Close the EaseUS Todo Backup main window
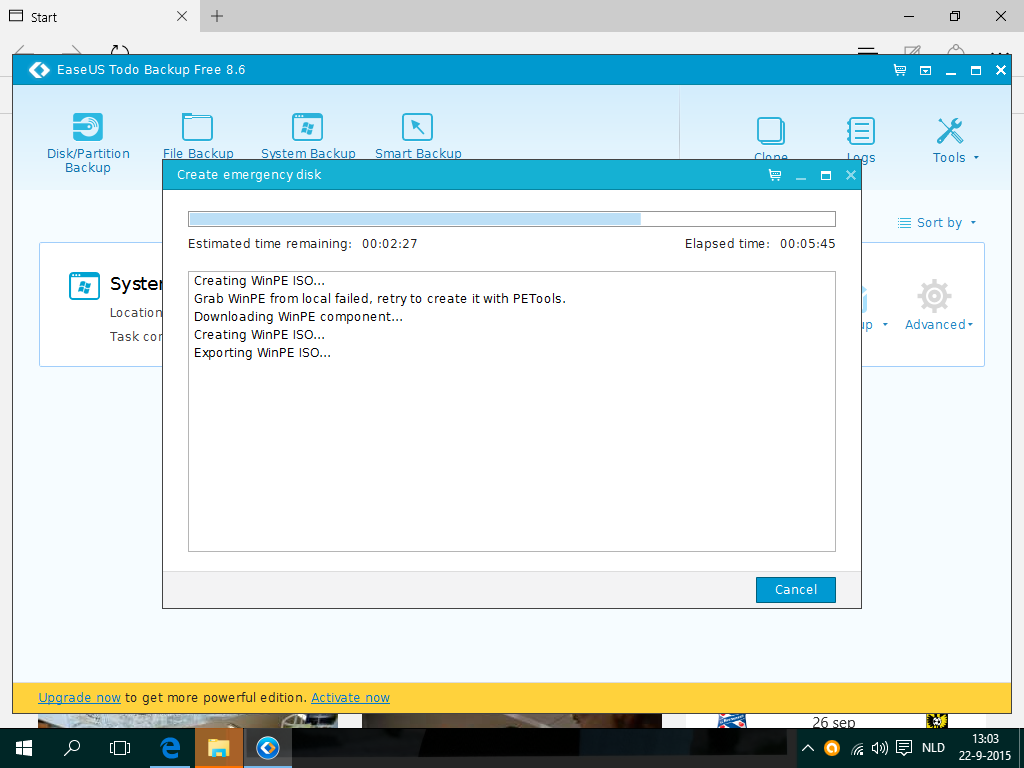Viewport: 1024px width, 768px height. click(x=1000, y=70)
